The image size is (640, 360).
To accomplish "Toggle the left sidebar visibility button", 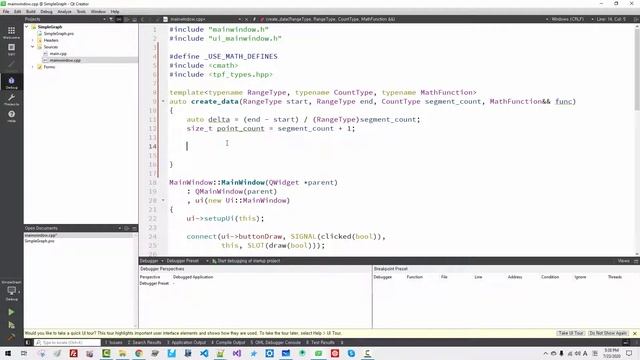I will 28,342.
